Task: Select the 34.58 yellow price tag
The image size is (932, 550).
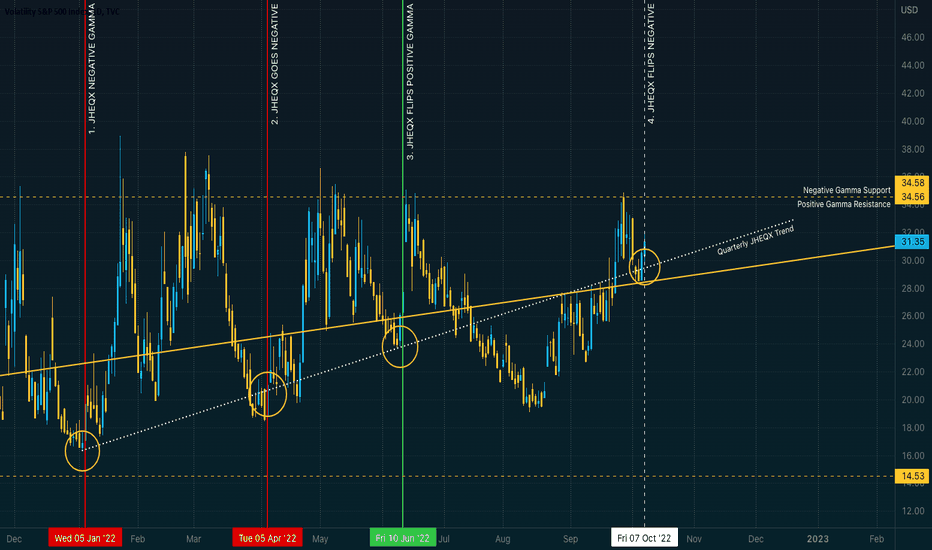Action: click(x=912, y=183)
